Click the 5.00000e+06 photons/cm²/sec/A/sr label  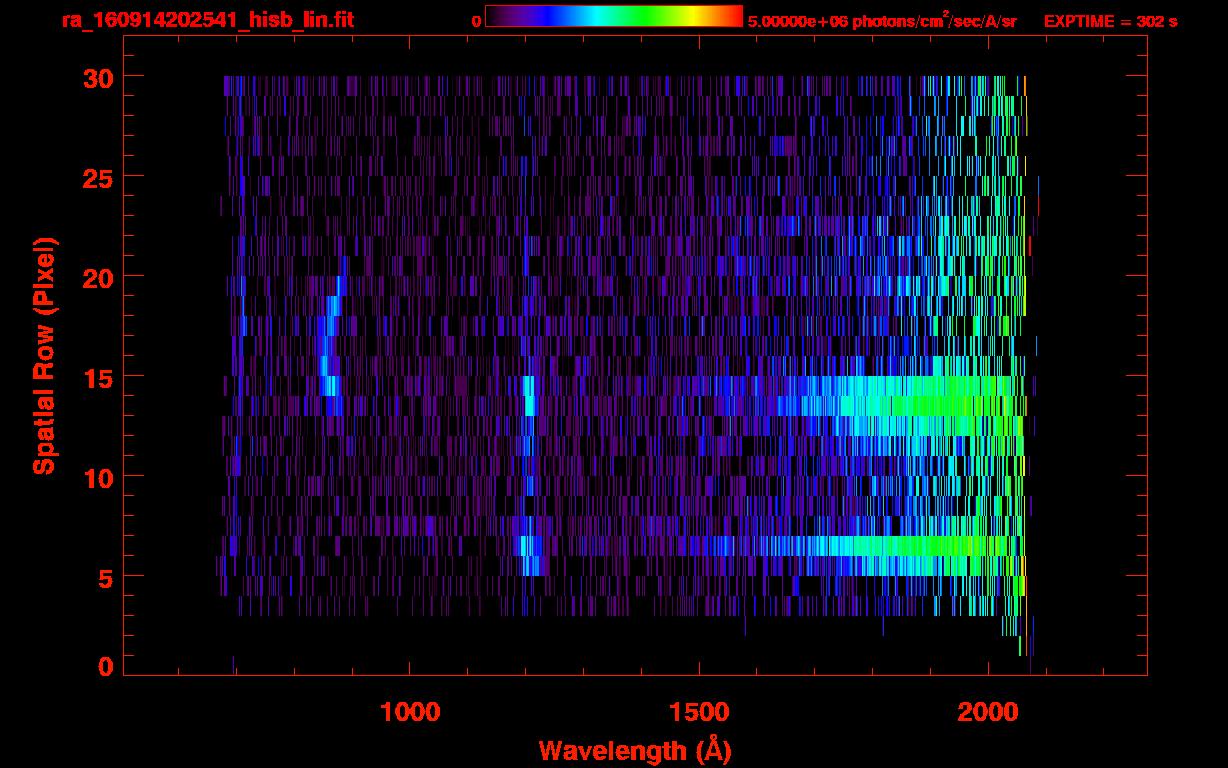(882, 21)
